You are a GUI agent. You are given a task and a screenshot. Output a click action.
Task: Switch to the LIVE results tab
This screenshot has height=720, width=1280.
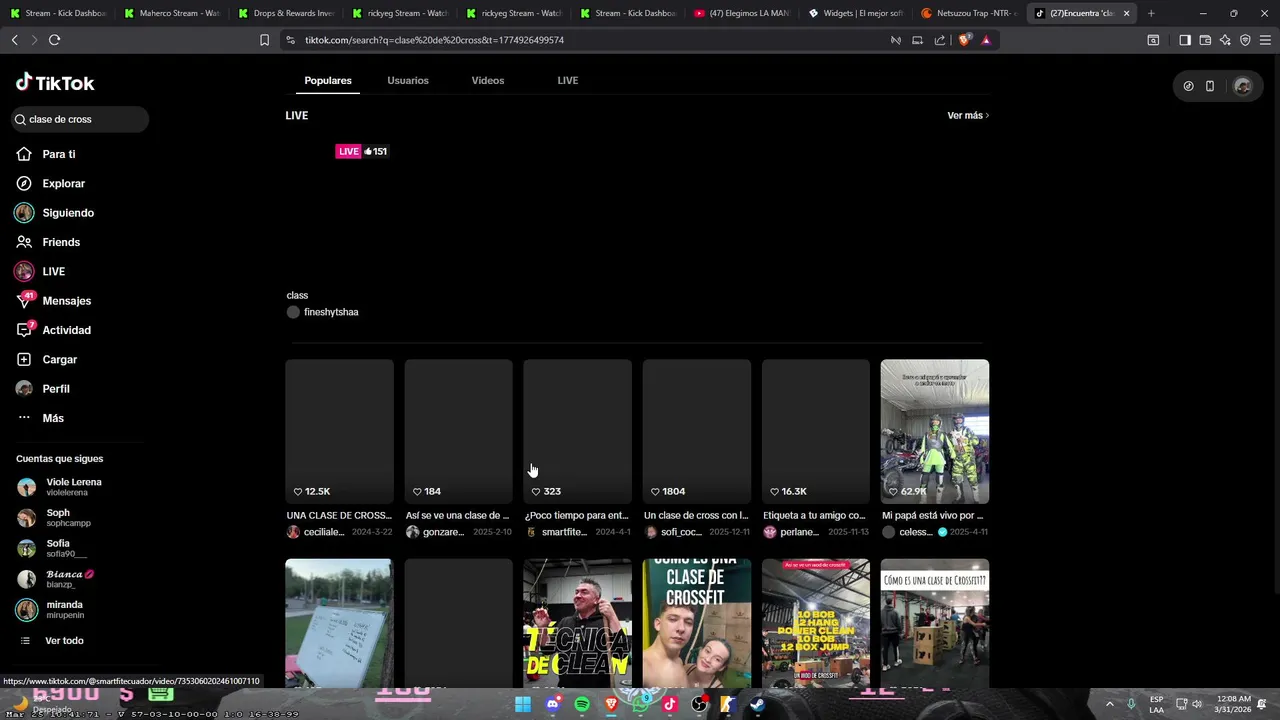coord(568,80)
